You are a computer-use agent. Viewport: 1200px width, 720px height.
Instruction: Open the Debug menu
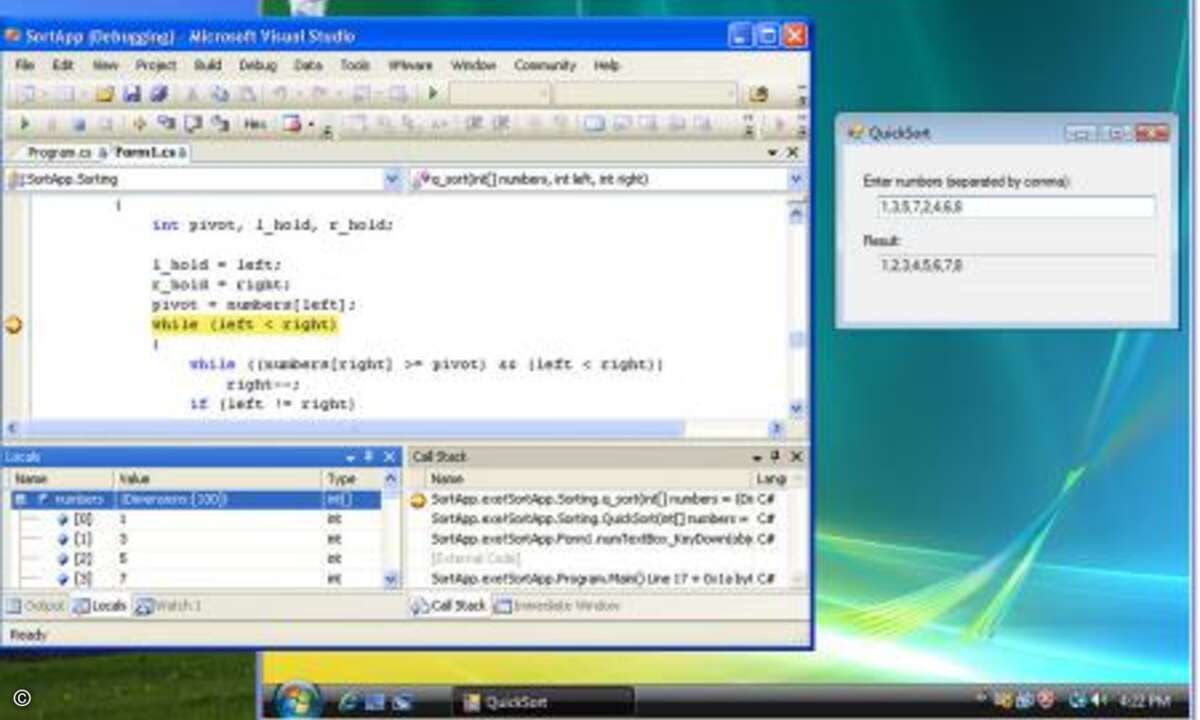[x=257, y=65]
